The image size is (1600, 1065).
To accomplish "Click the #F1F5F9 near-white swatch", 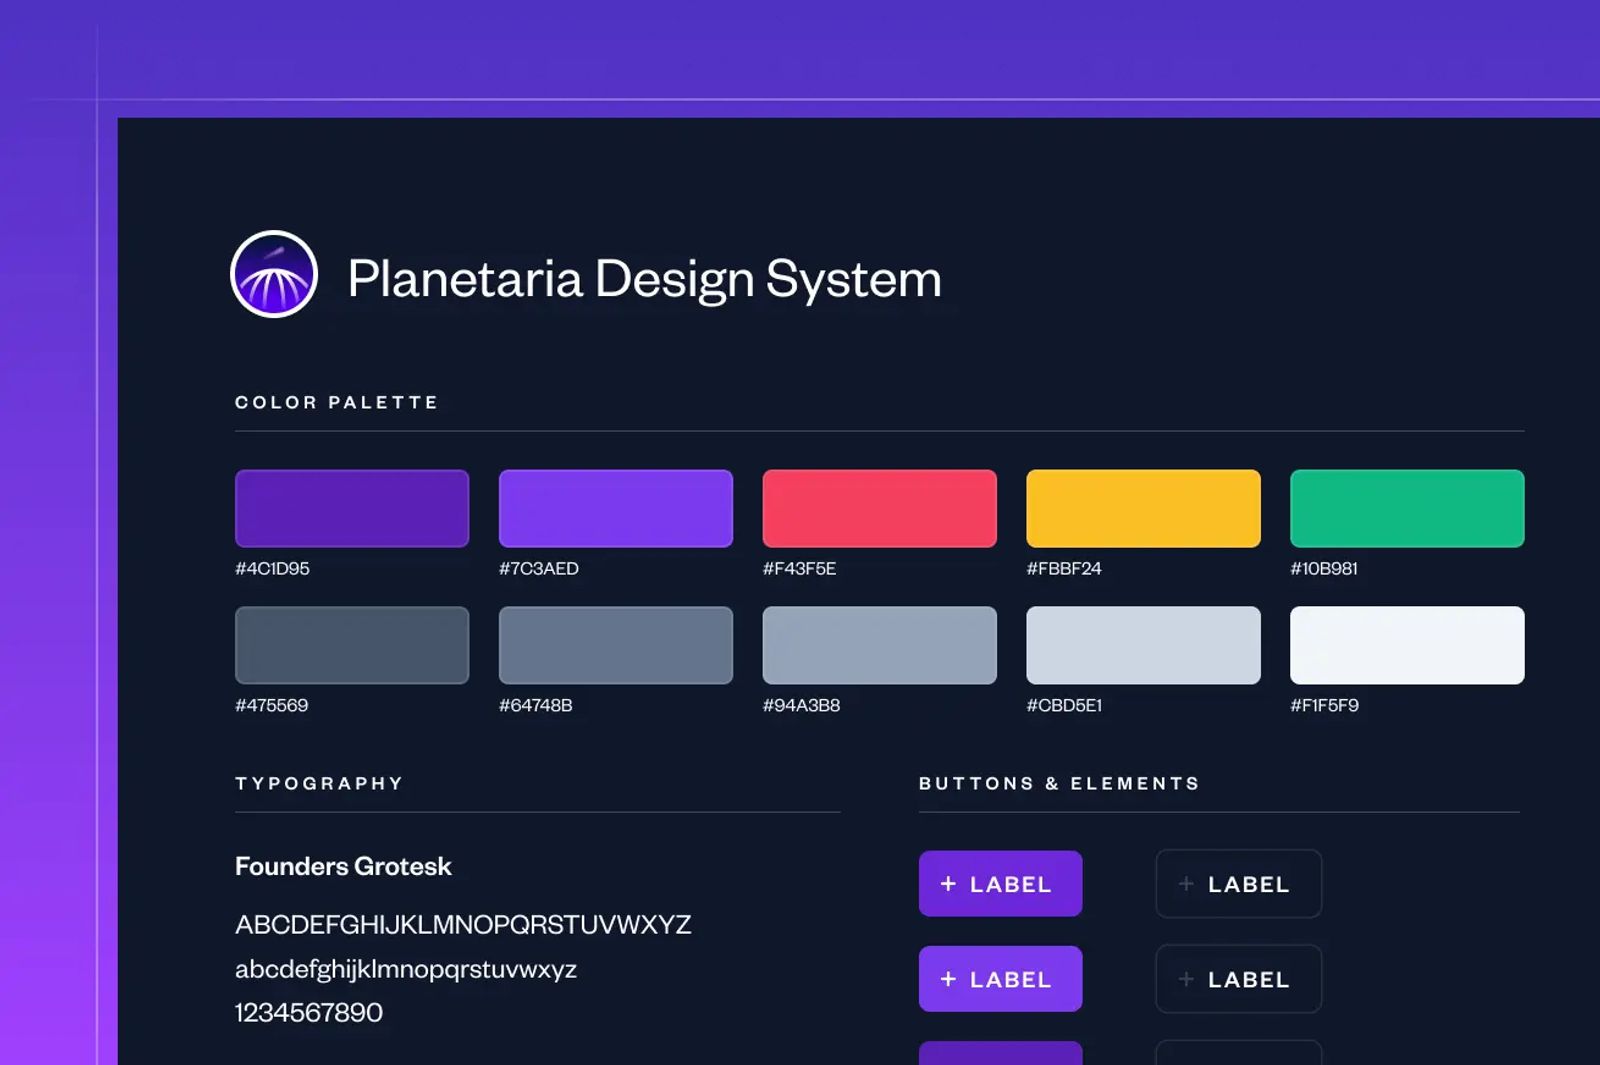I will pyautogui.click(x=1406, y=644).
